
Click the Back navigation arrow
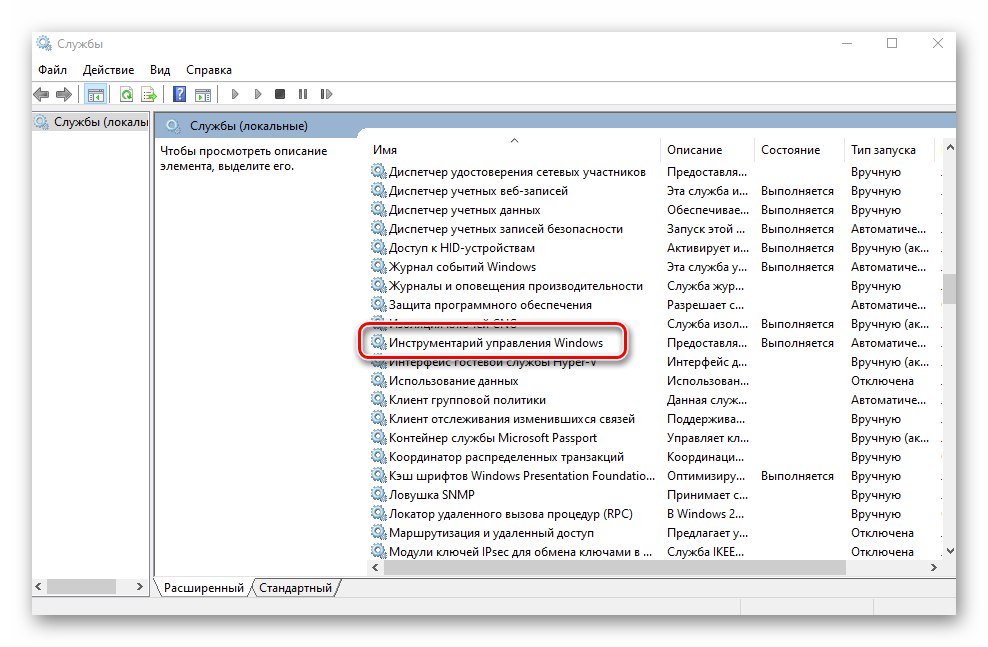40,93
